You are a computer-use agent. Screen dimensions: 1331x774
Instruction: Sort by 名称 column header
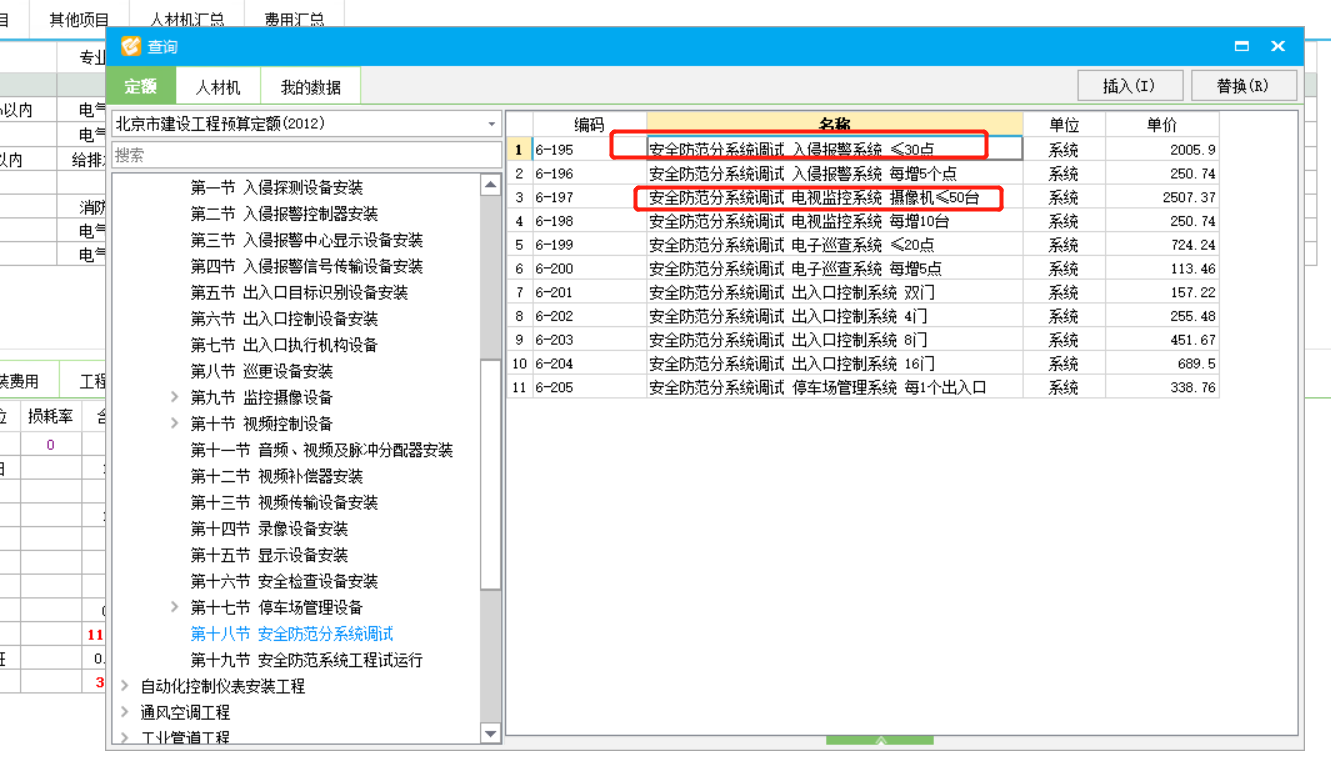click(x=835, y=124)
